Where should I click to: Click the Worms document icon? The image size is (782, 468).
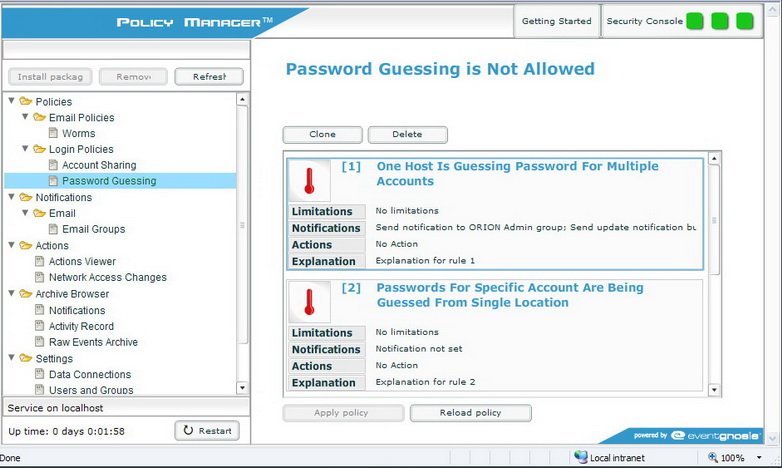(x=53, y=133)
